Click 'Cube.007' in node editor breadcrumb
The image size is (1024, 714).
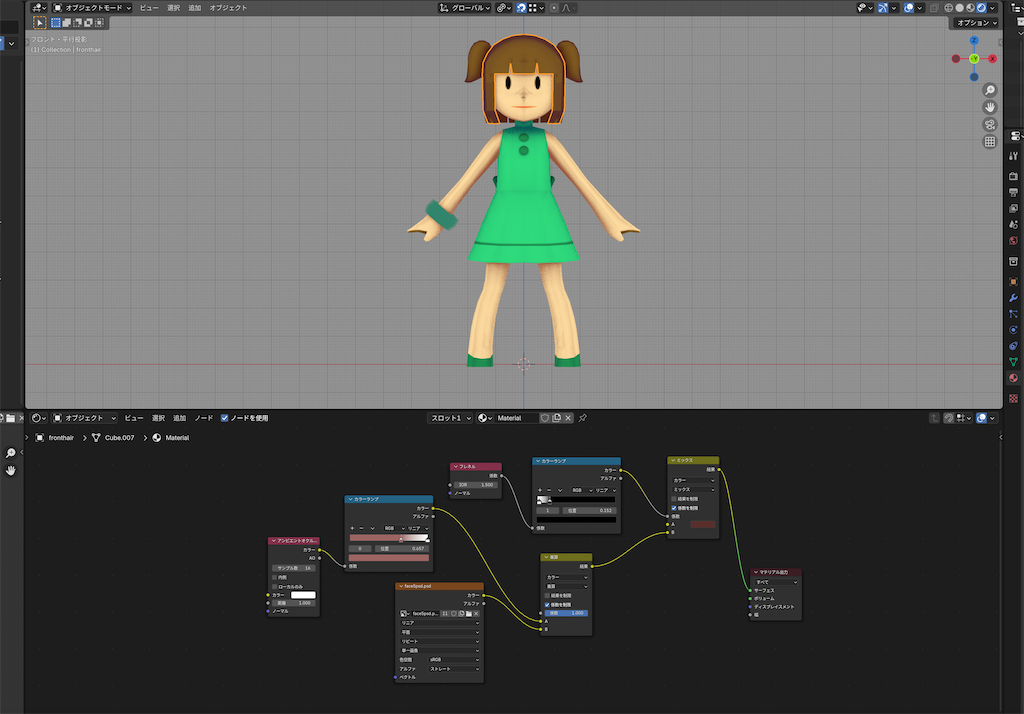[x=120, y=438]
